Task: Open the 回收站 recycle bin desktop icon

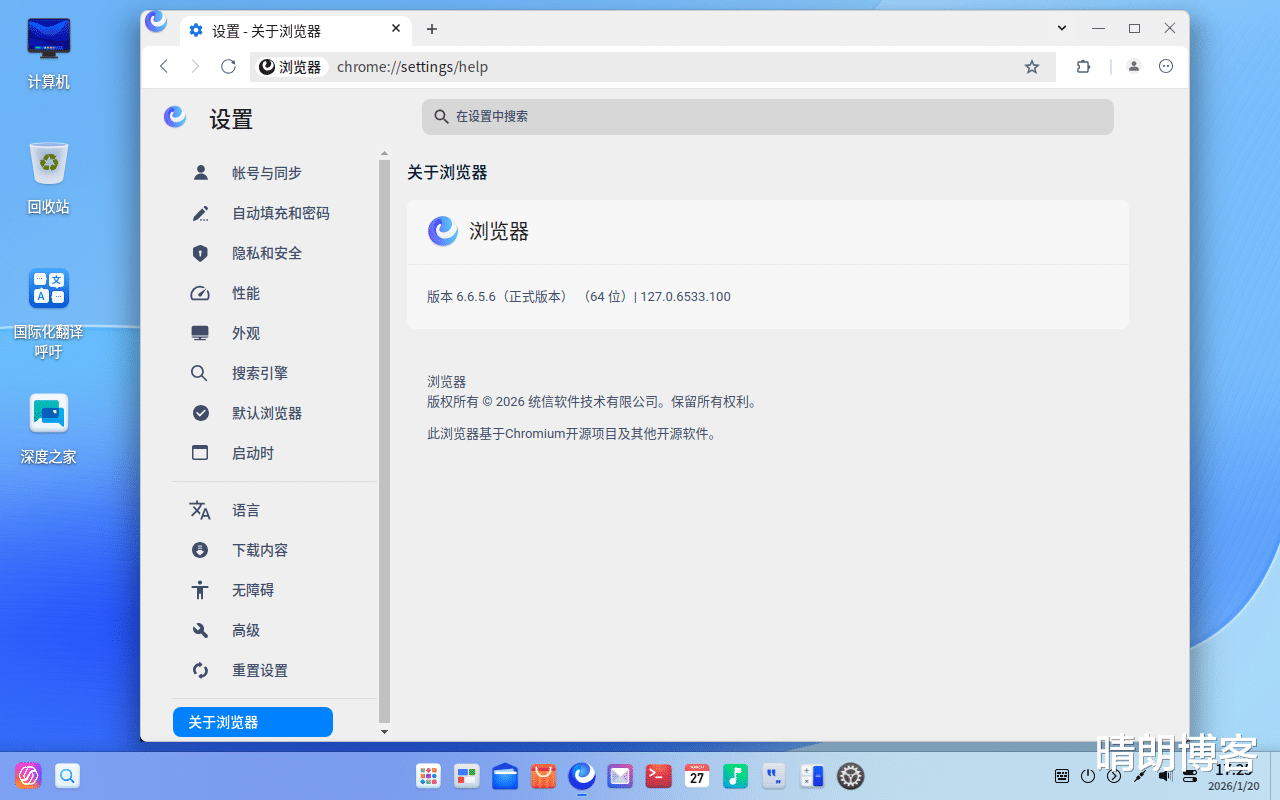Action: 49,178
